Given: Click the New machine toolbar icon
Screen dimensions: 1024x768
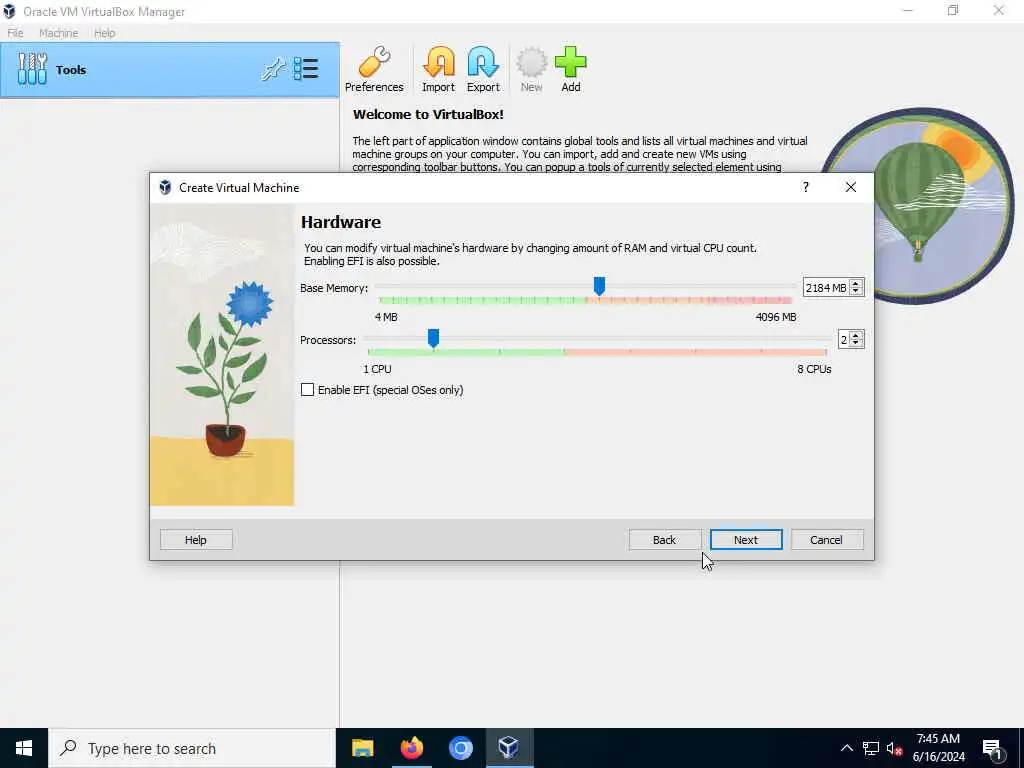Looking at the screenshot, I should pyautogui.click(x=532, y=69).
